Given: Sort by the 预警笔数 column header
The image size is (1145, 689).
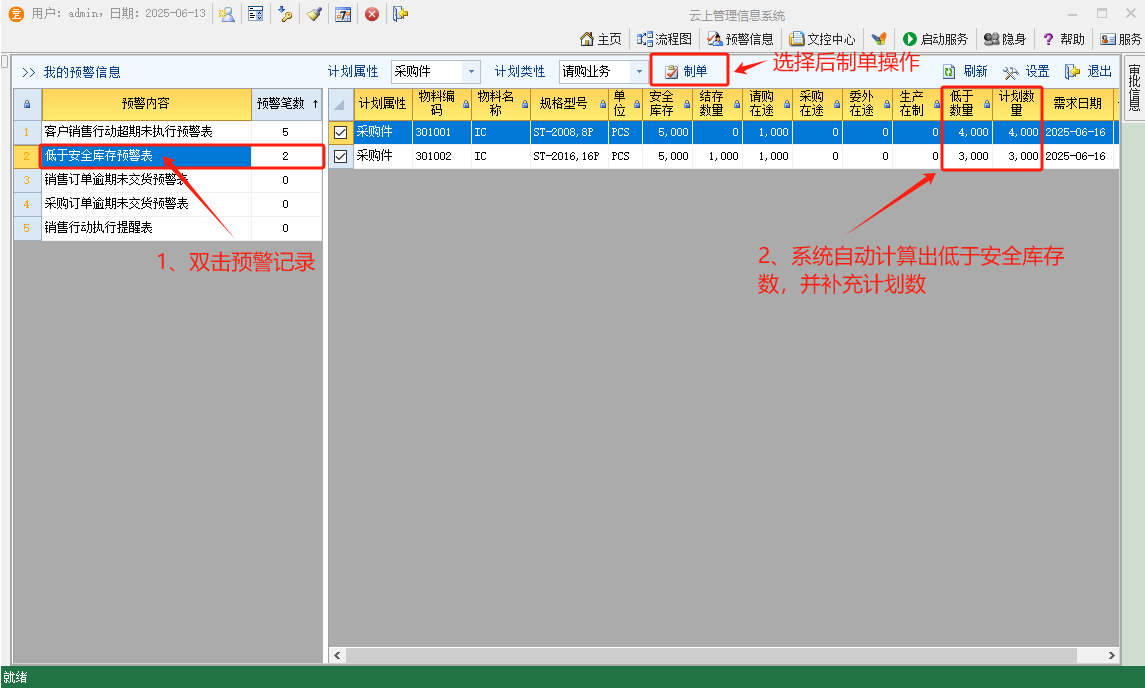Looking at the screenshot, I should click(x=286, y=103).
